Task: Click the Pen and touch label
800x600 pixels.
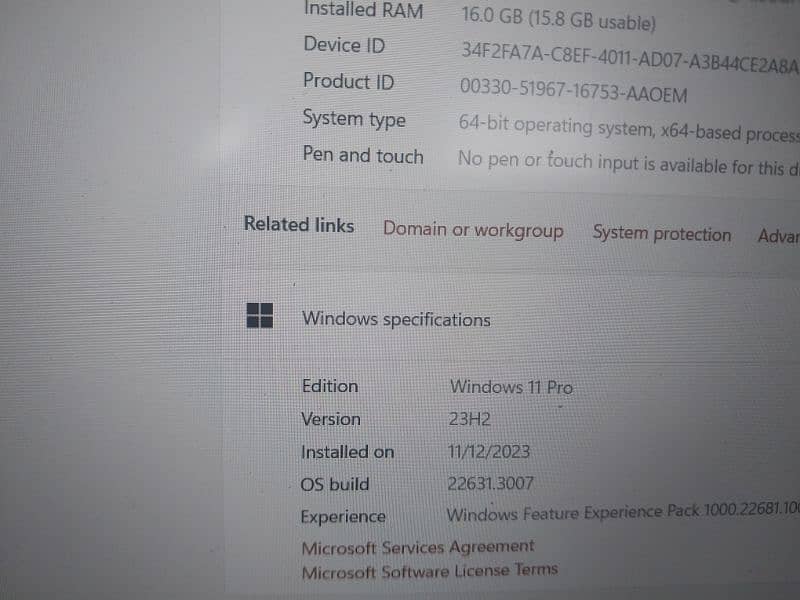Action: (363, 156)
